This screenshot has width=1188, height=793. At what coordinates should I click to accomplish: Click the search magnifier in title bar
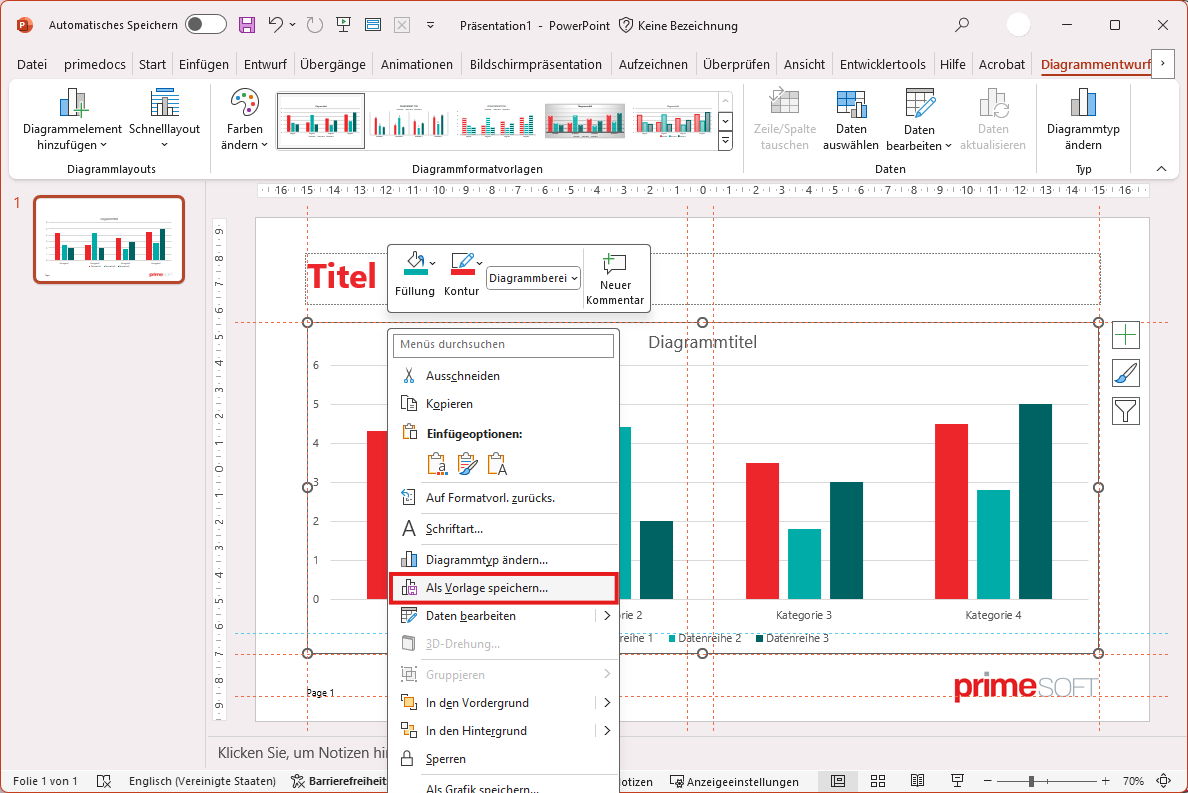tap(961, 25)
